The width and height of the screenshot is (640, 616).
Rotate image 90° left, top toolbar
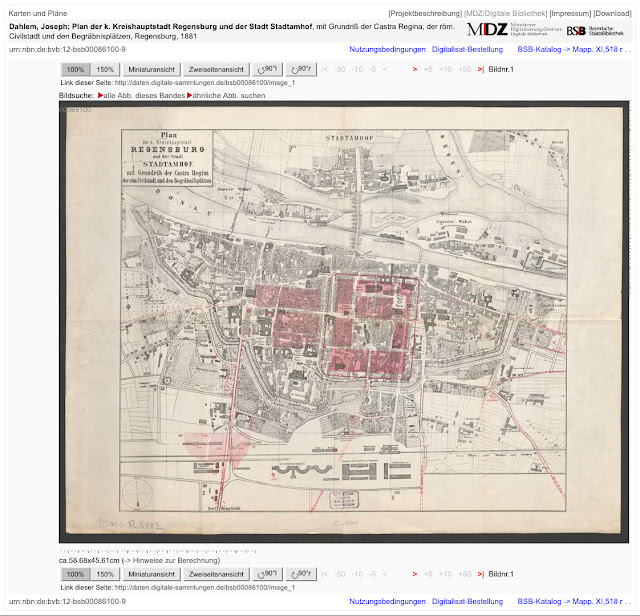point(267,69)
